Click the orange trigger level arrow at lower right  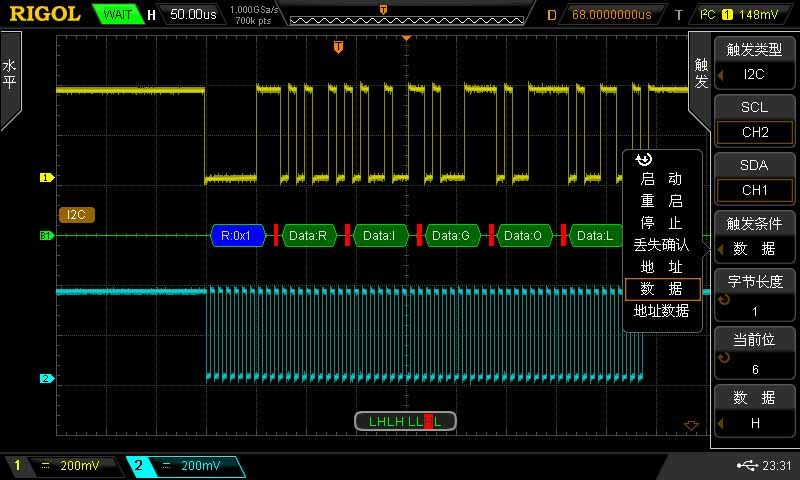tap(690, 426)
